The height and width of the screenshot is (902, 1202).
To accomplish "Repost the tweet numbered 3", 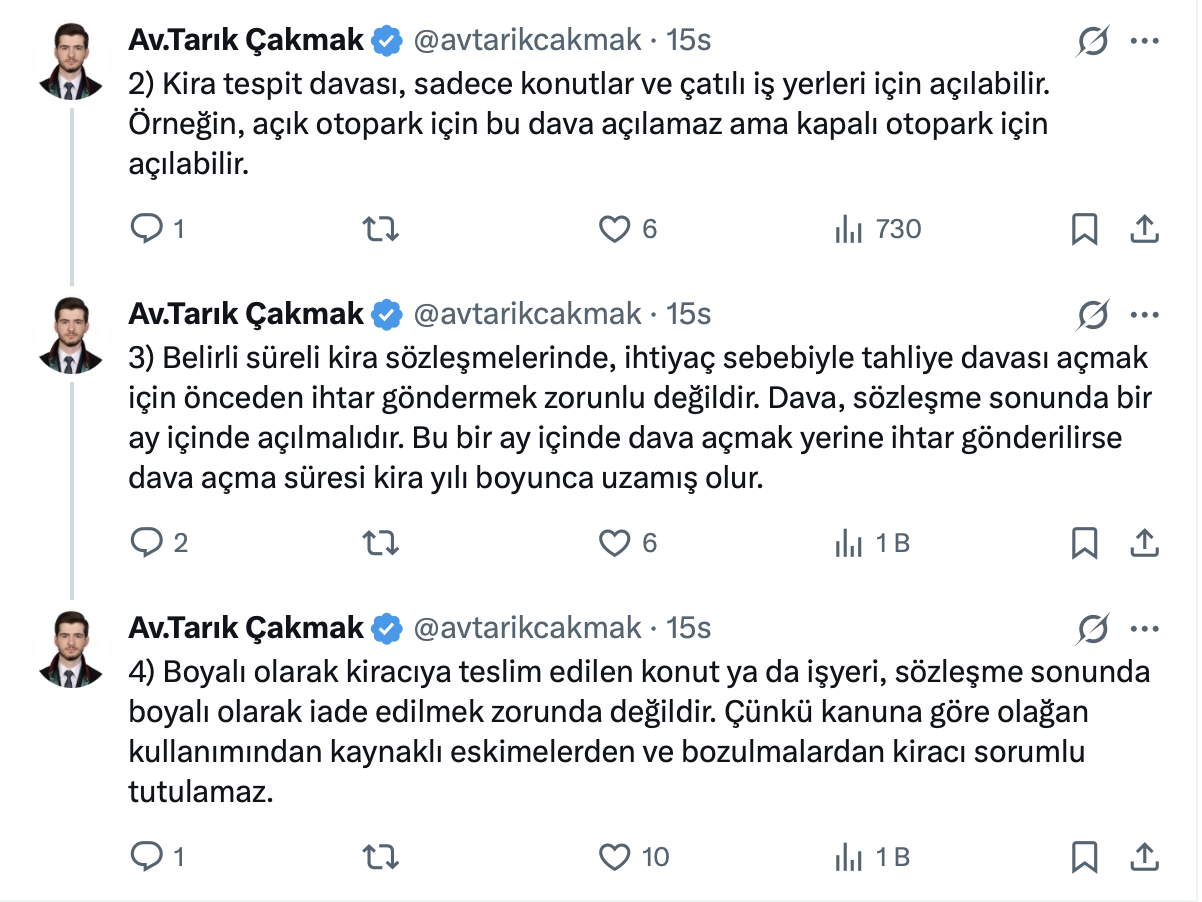I will pyautogui.click(x=380, y=543).
